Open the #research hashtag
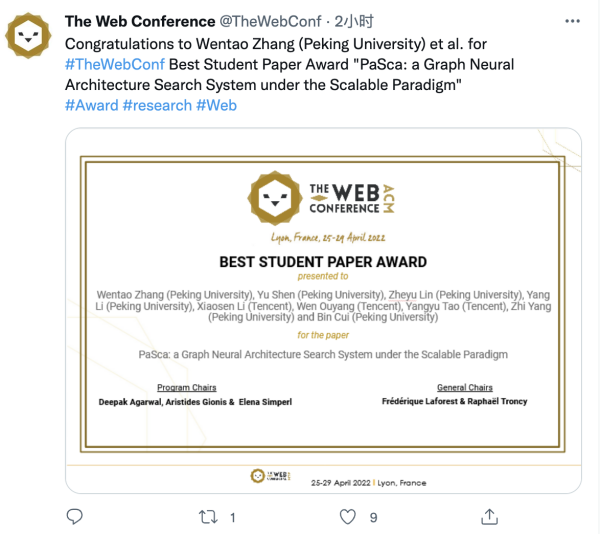The height and width of the screenshot is (534, 602). coord(157,105)
